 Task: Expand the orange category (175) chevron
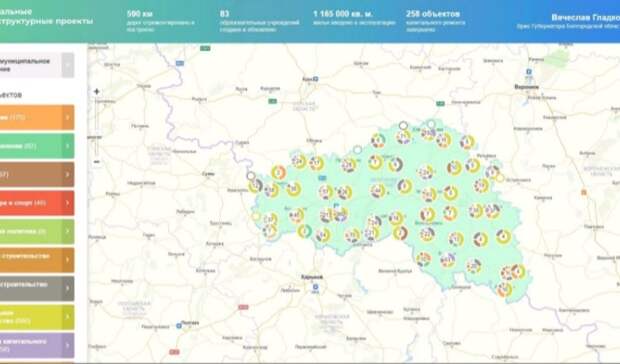[68, 117]
